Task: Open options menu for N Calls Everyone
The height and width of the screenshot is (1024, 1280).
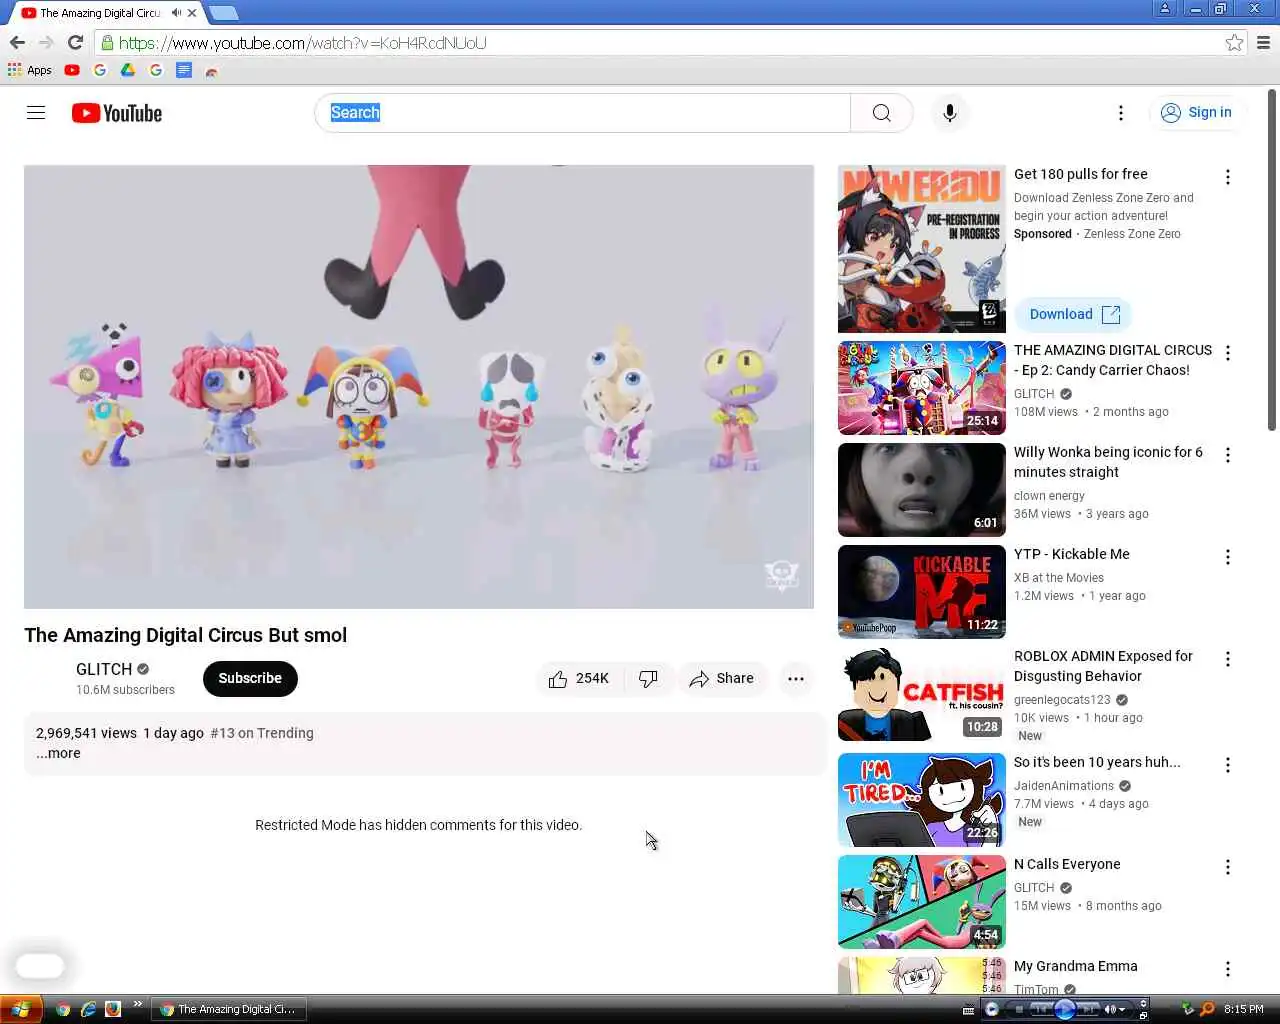Action: pos(1228,867)
